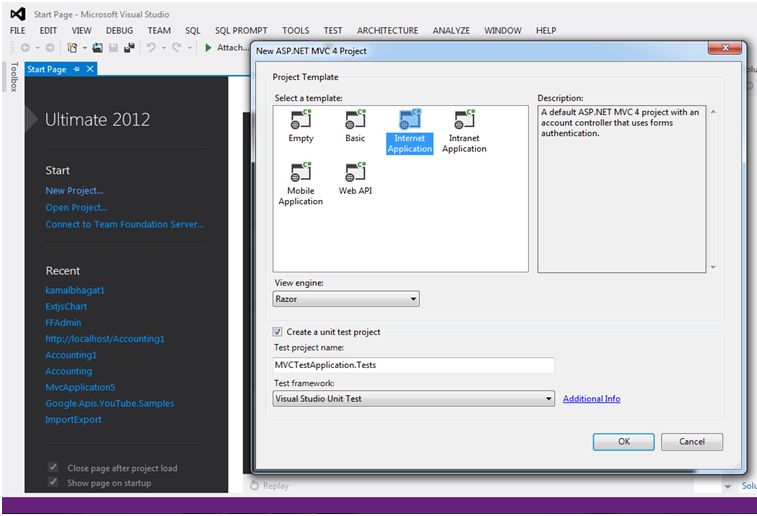Open the Test framework dropdown
The width and height of the screenshot is (757, 516).
tap(414, 399)
